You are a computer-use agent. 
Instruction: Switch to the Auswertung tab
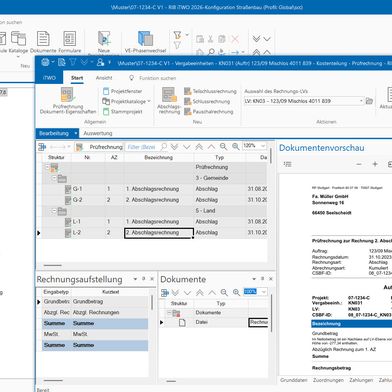98,133
